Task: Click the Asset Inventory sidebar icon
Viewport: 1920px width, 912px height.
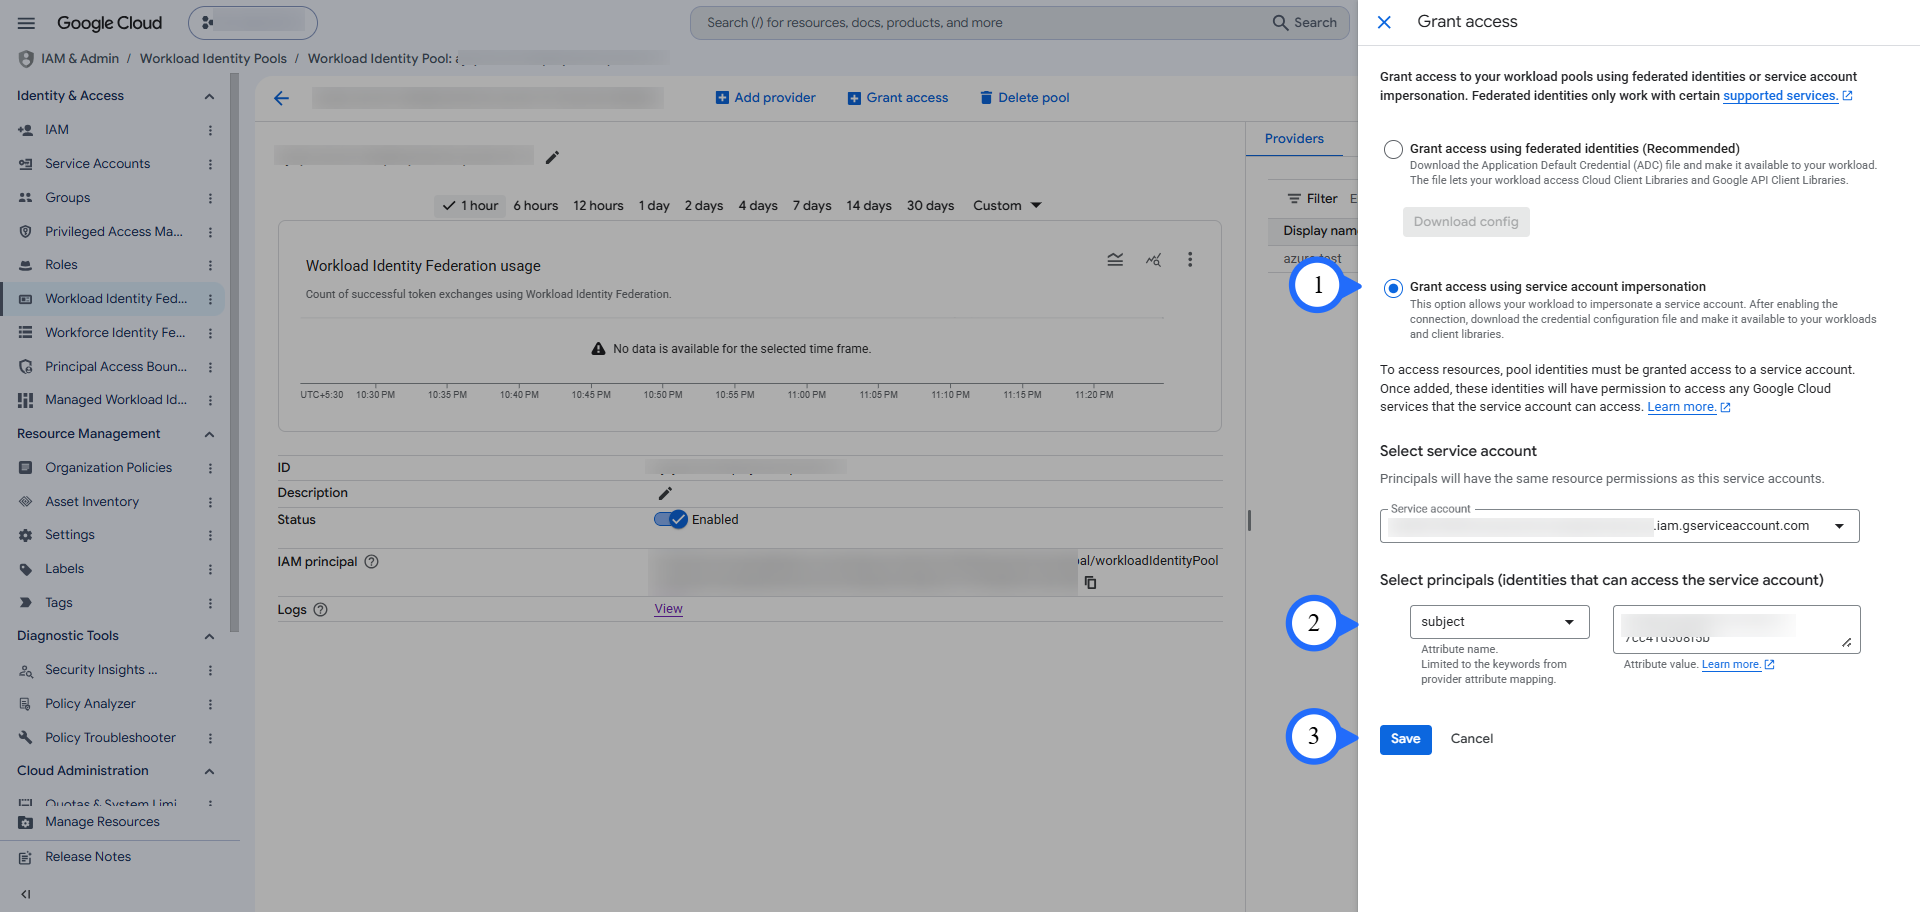Action: pyautogui.click(x=26, y=502)
